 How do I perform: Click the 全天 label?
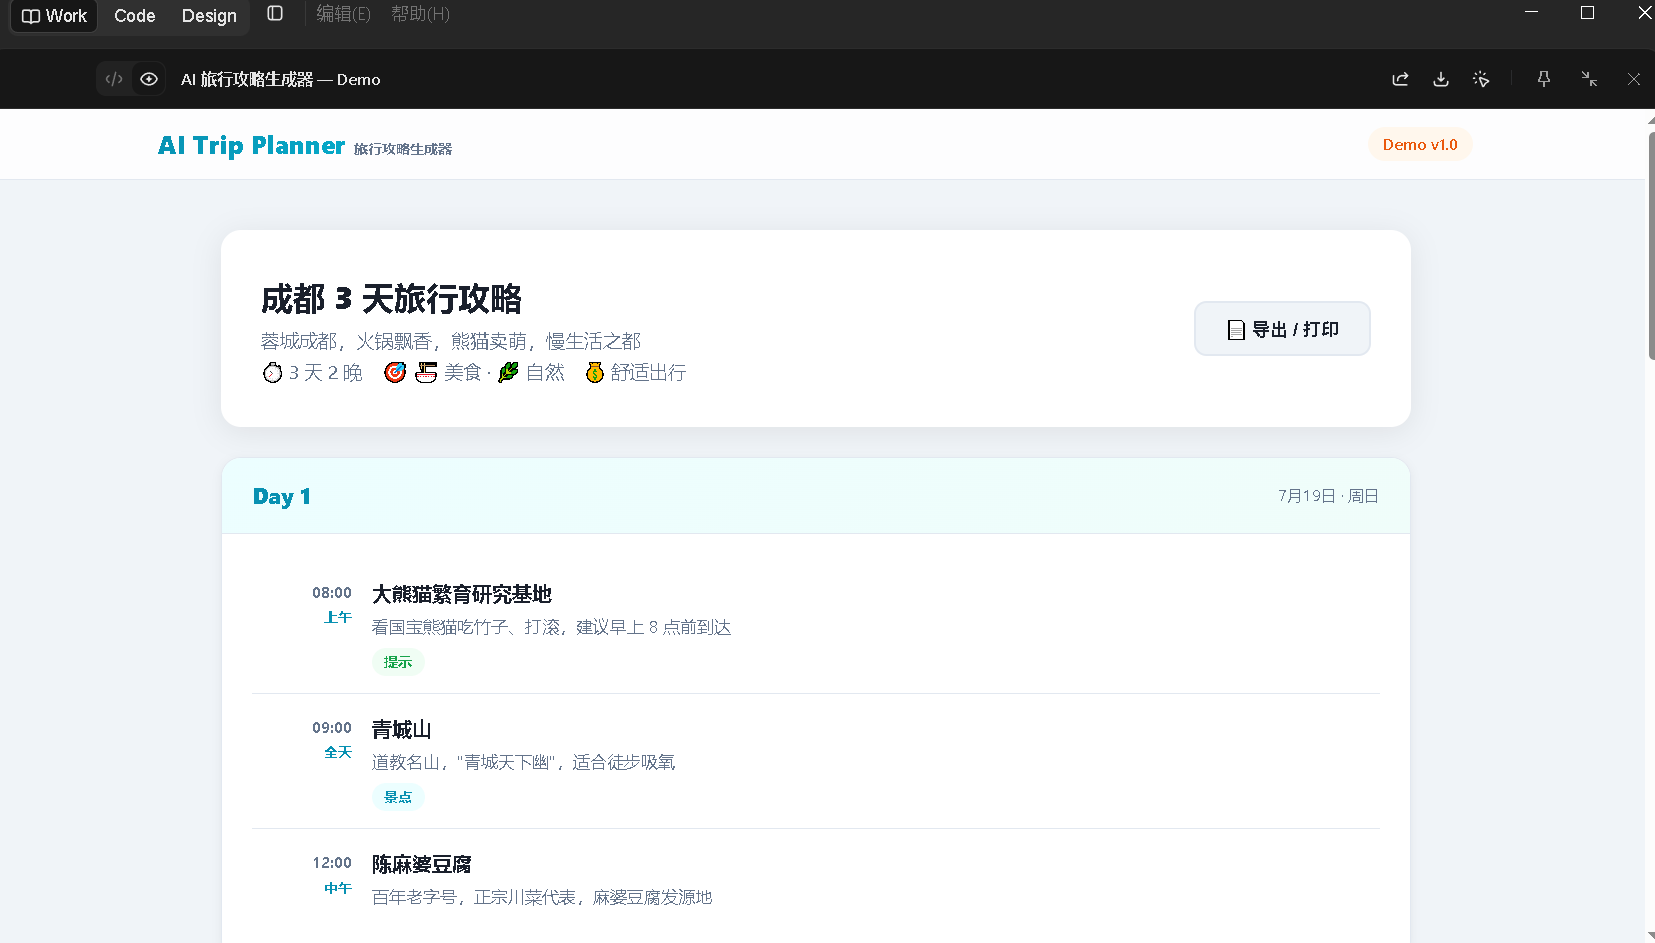point(338,752)
